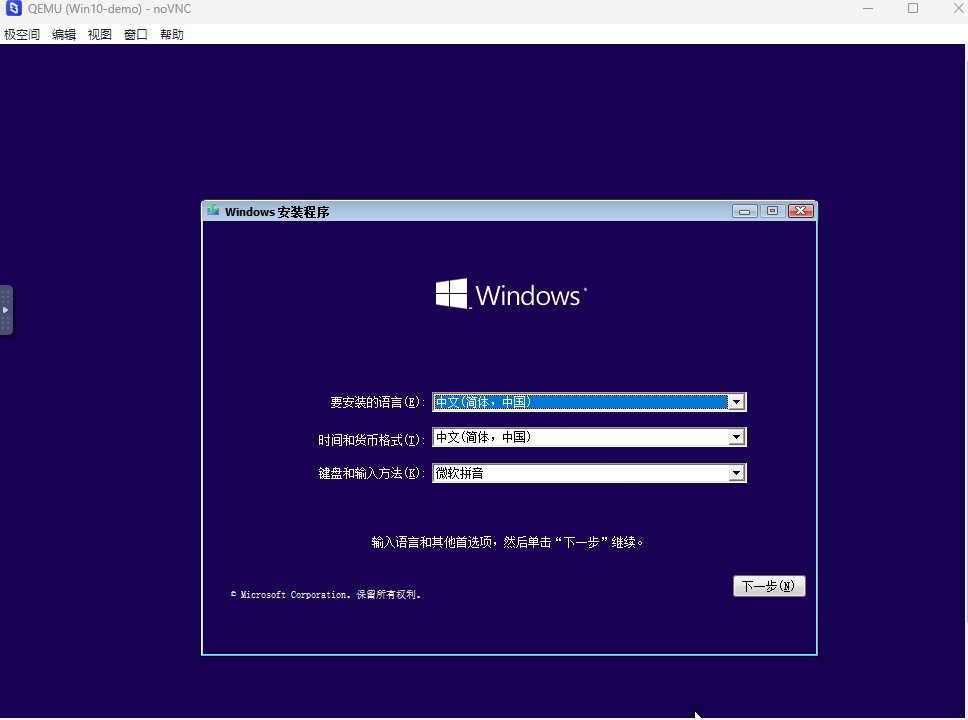Open the 编辑 menu
This screenshot has width=968, height=720.
pyautogui.click(x=63, y=34)
